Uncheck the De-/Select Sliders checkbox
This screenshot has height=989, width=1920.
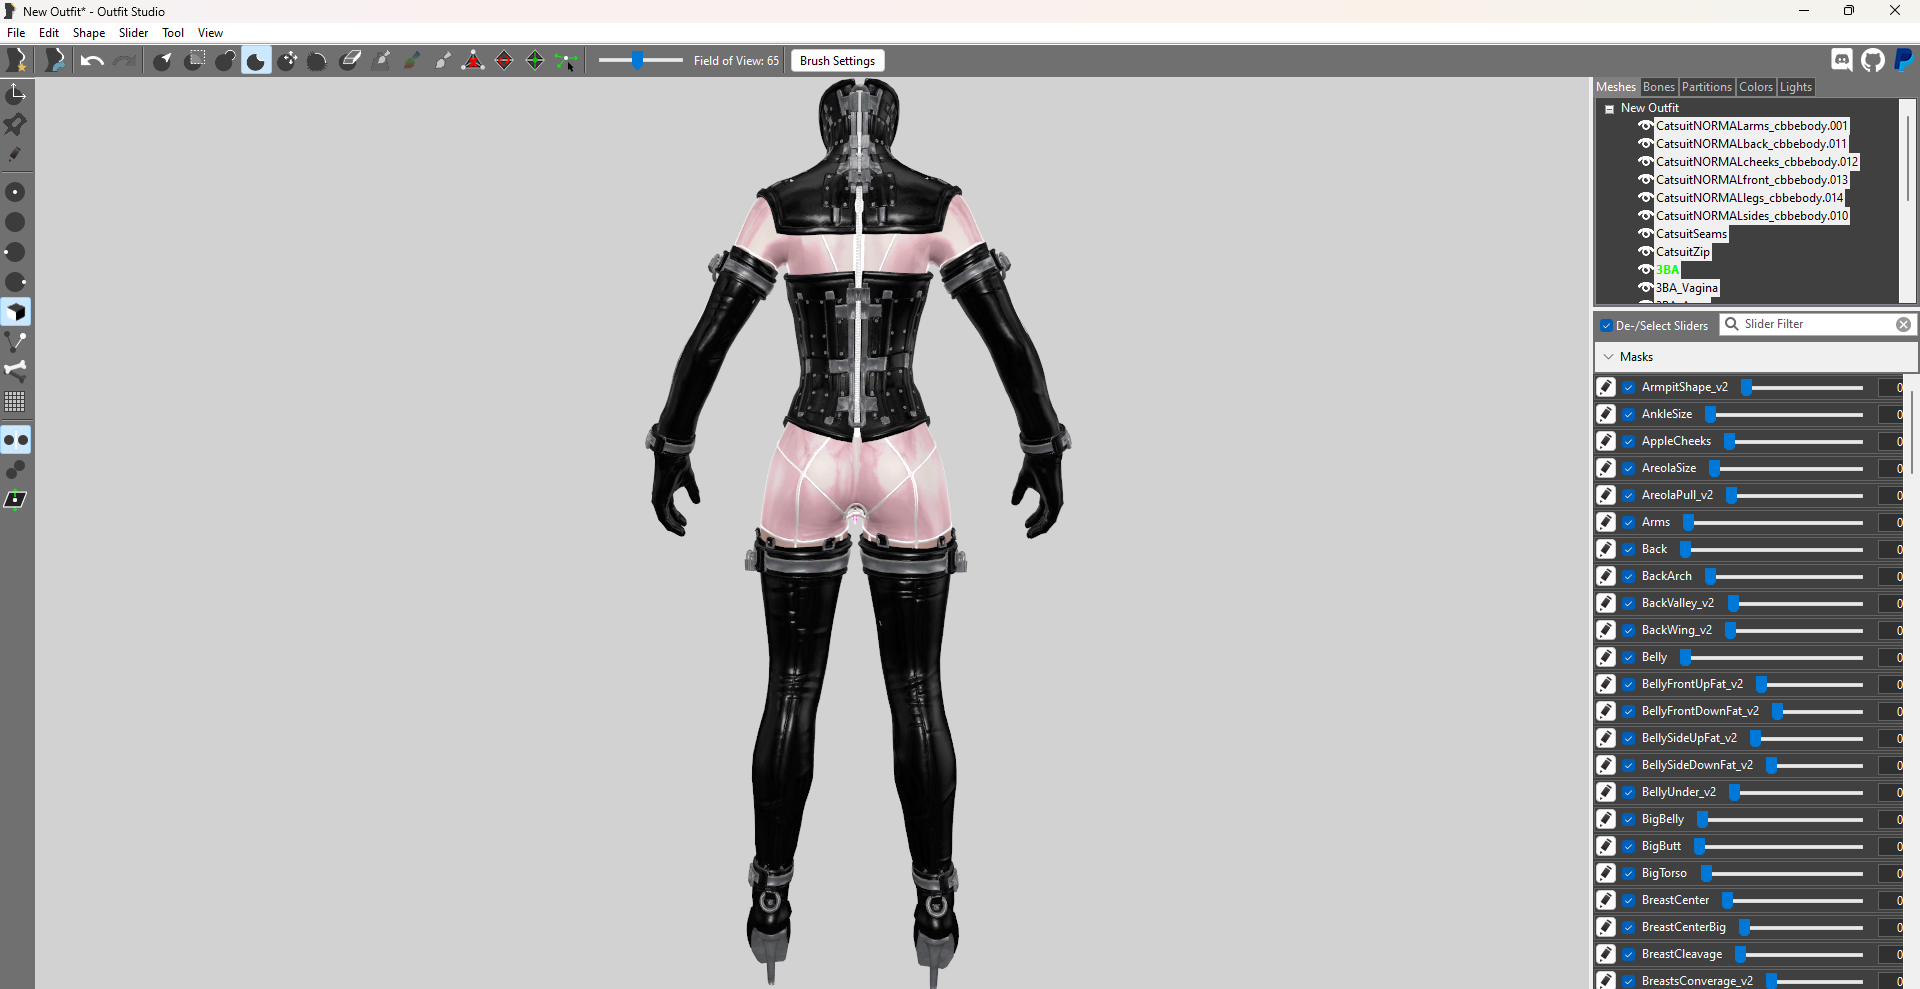(1606, 326)
